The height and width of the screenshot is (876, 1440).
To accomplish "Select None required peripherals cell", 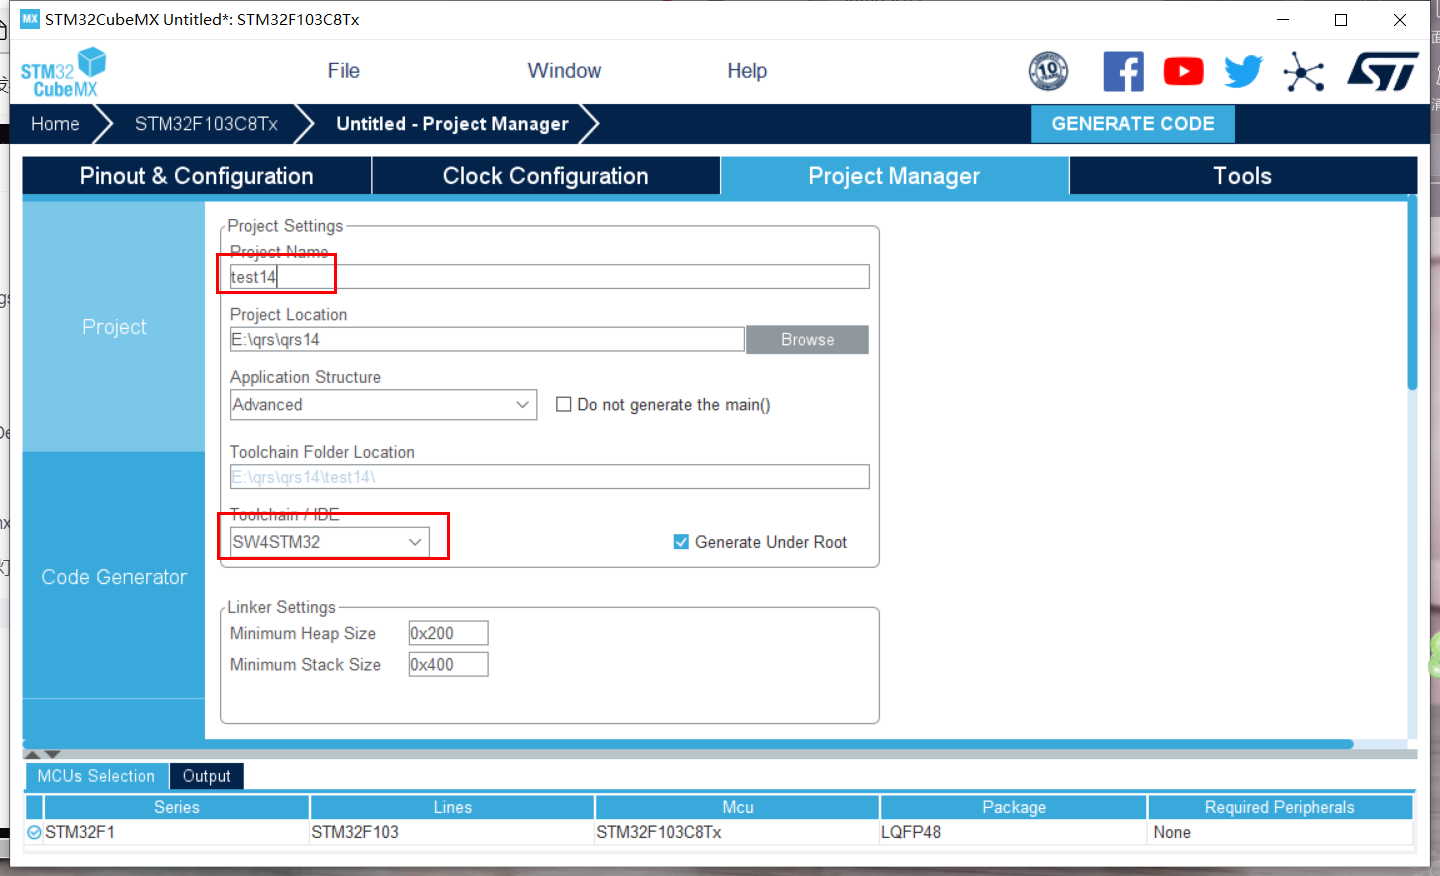I will coord(1279,832).
